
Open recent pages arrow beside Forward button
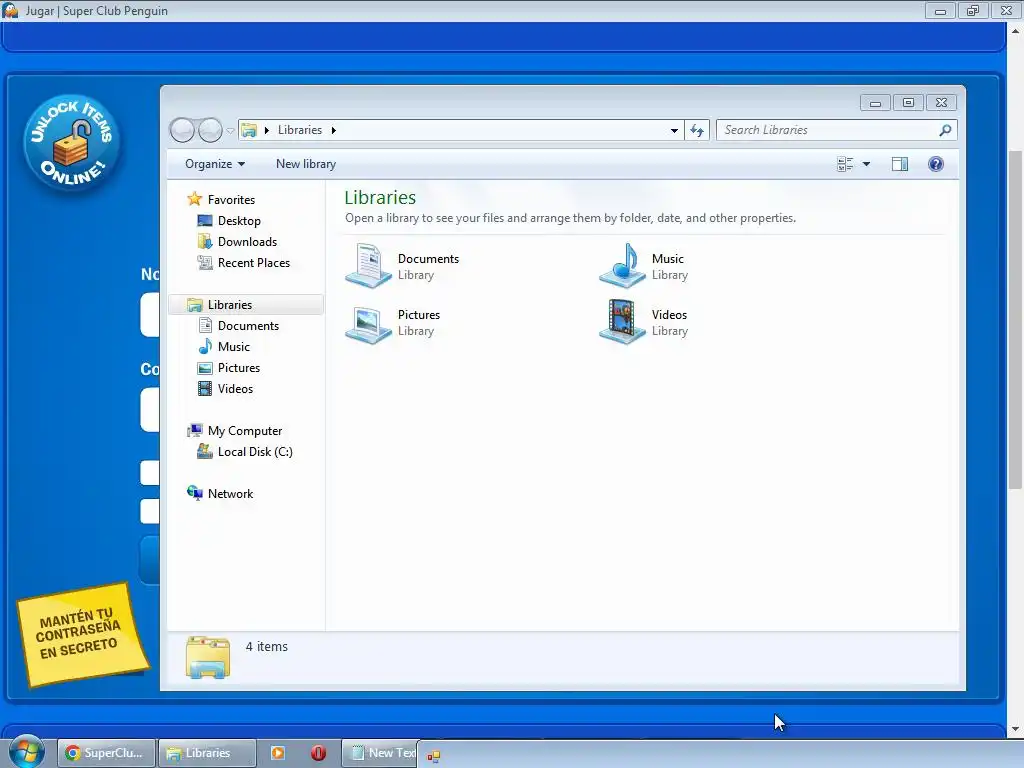(231, 131)
